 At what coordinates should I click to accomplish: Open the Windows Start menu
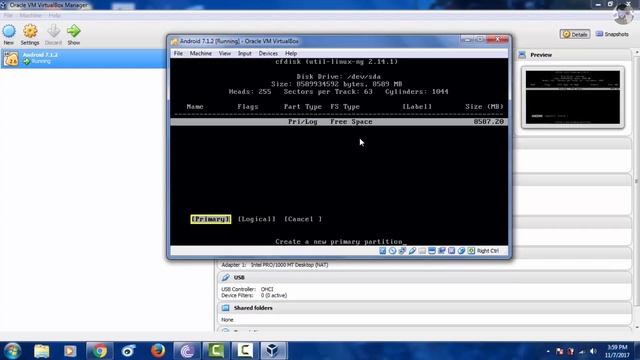[x=12, y=351]
